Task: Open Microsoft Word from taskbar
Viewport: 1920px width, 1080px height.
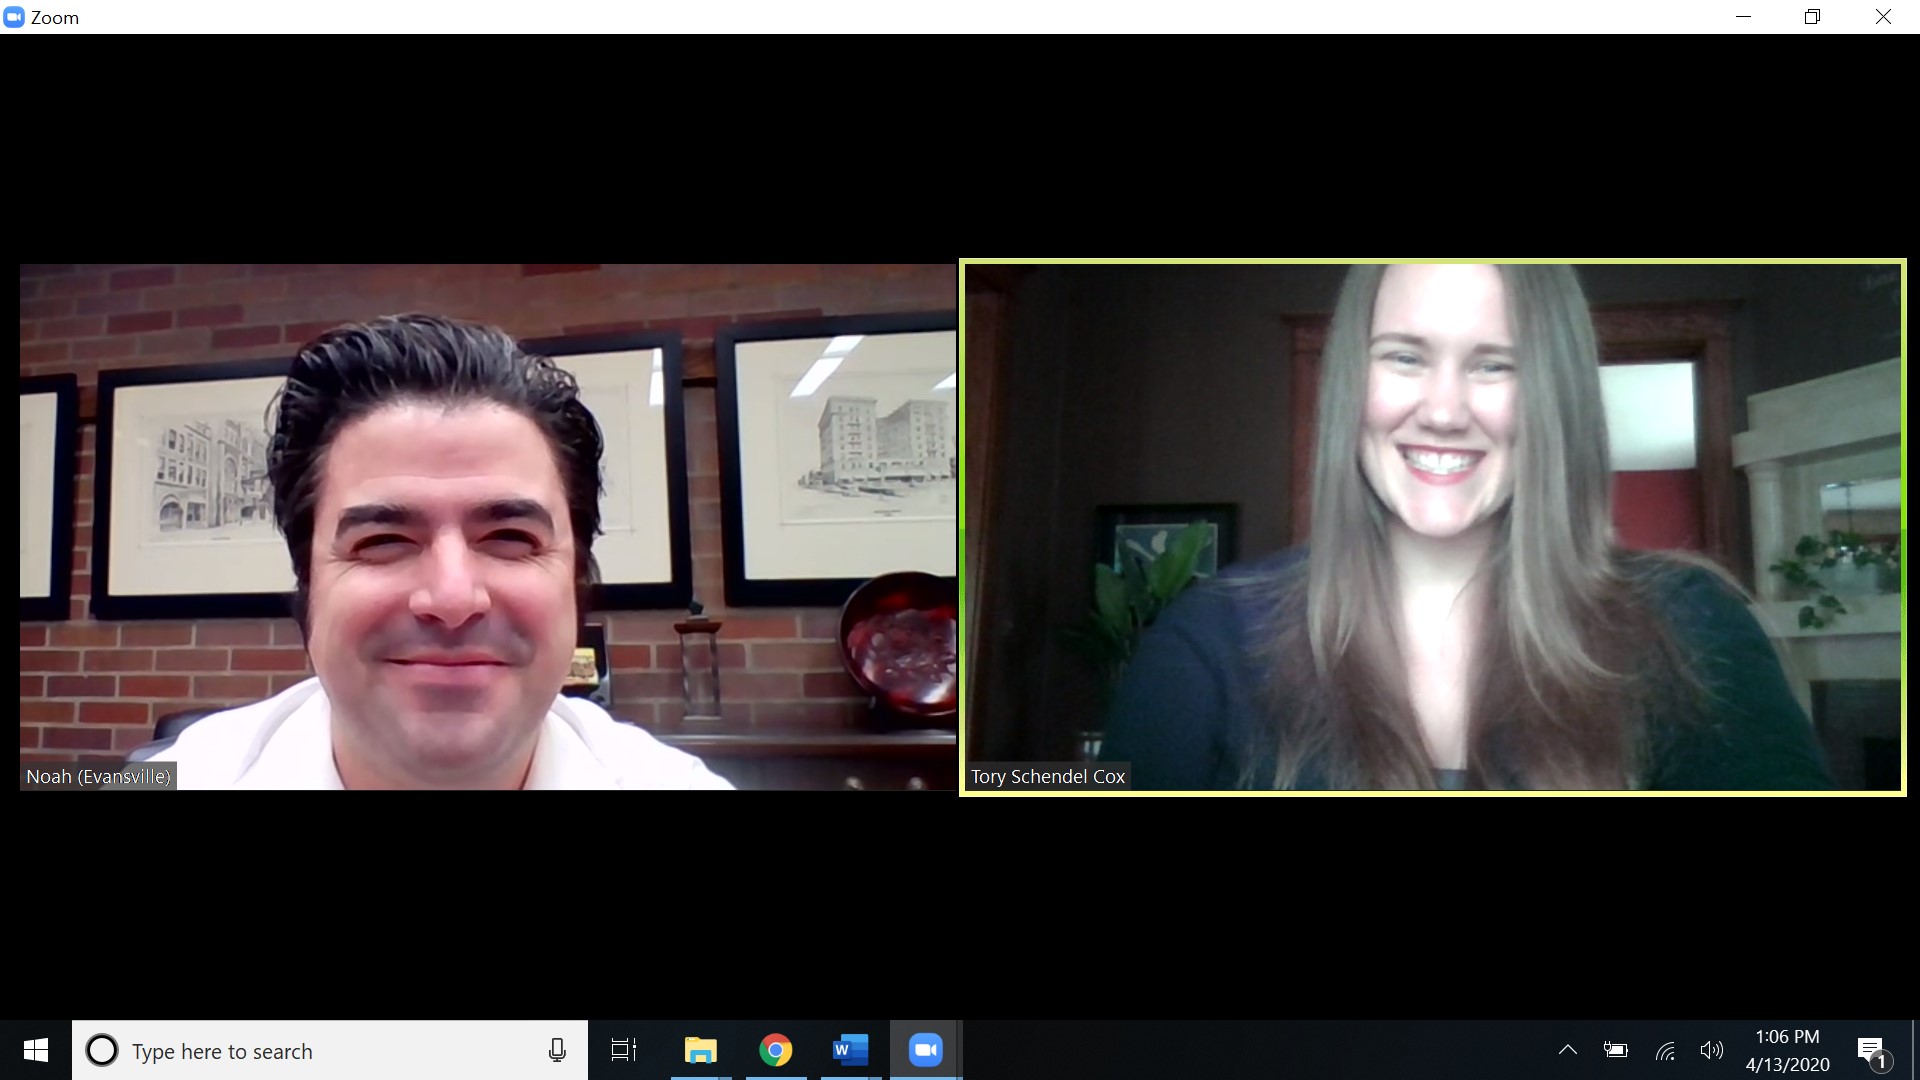Action: [849, 1050]
